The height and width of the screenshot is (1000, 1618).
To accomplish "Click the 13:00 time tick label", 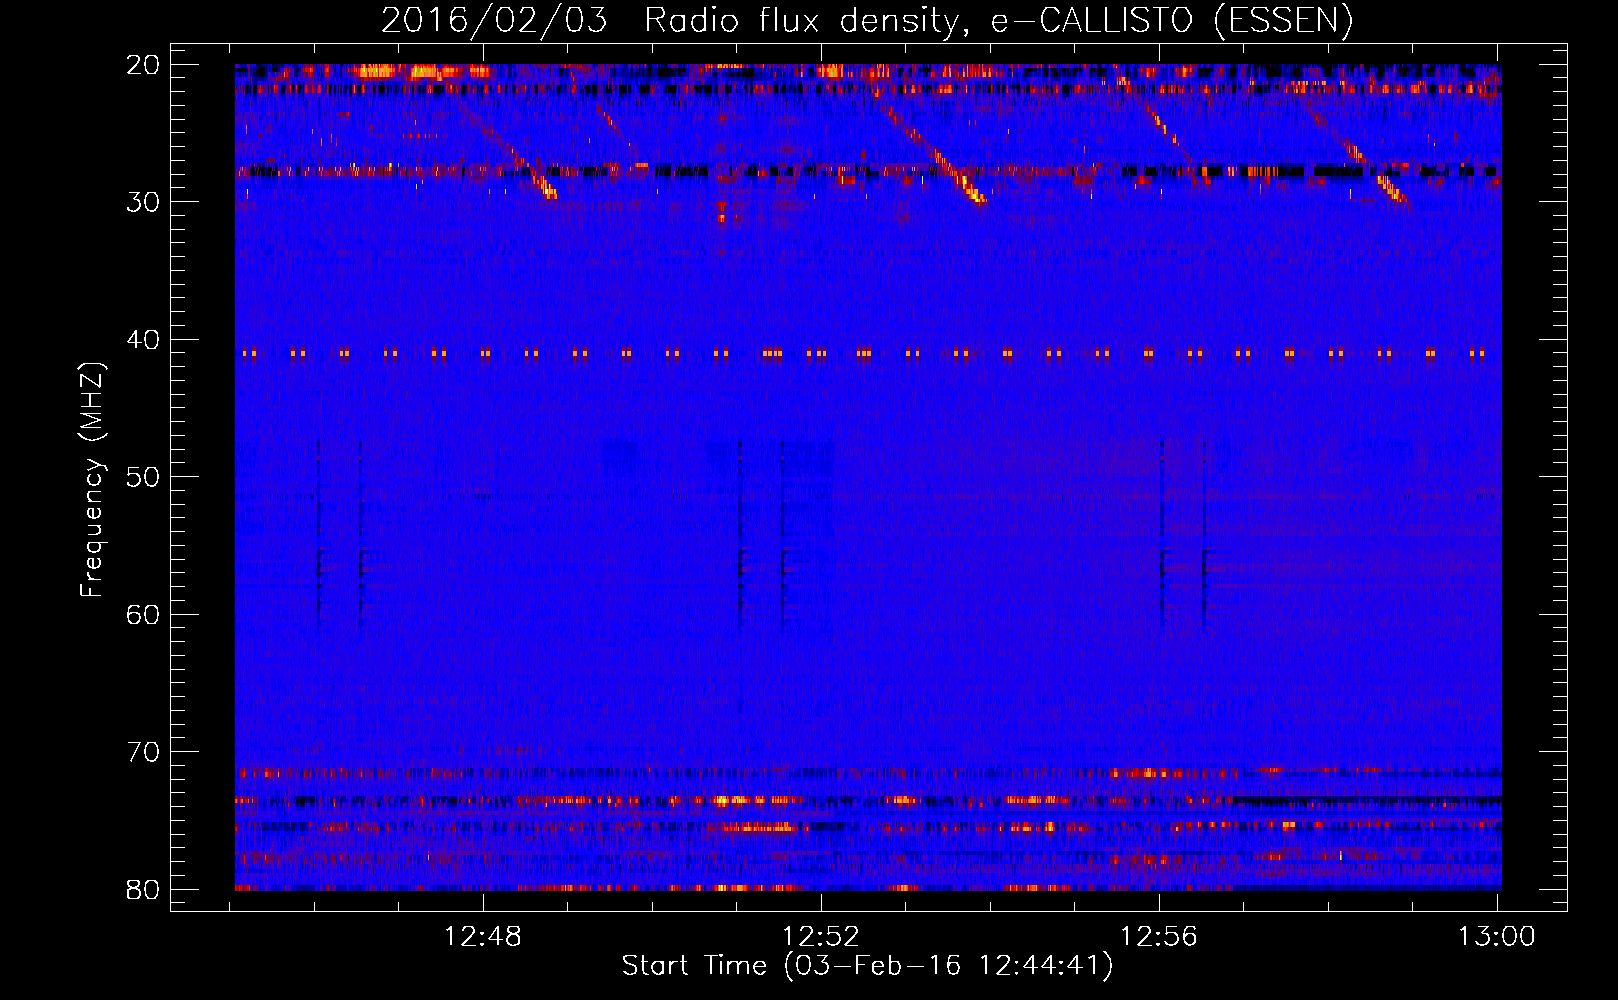I will (x=1496, y=937).
